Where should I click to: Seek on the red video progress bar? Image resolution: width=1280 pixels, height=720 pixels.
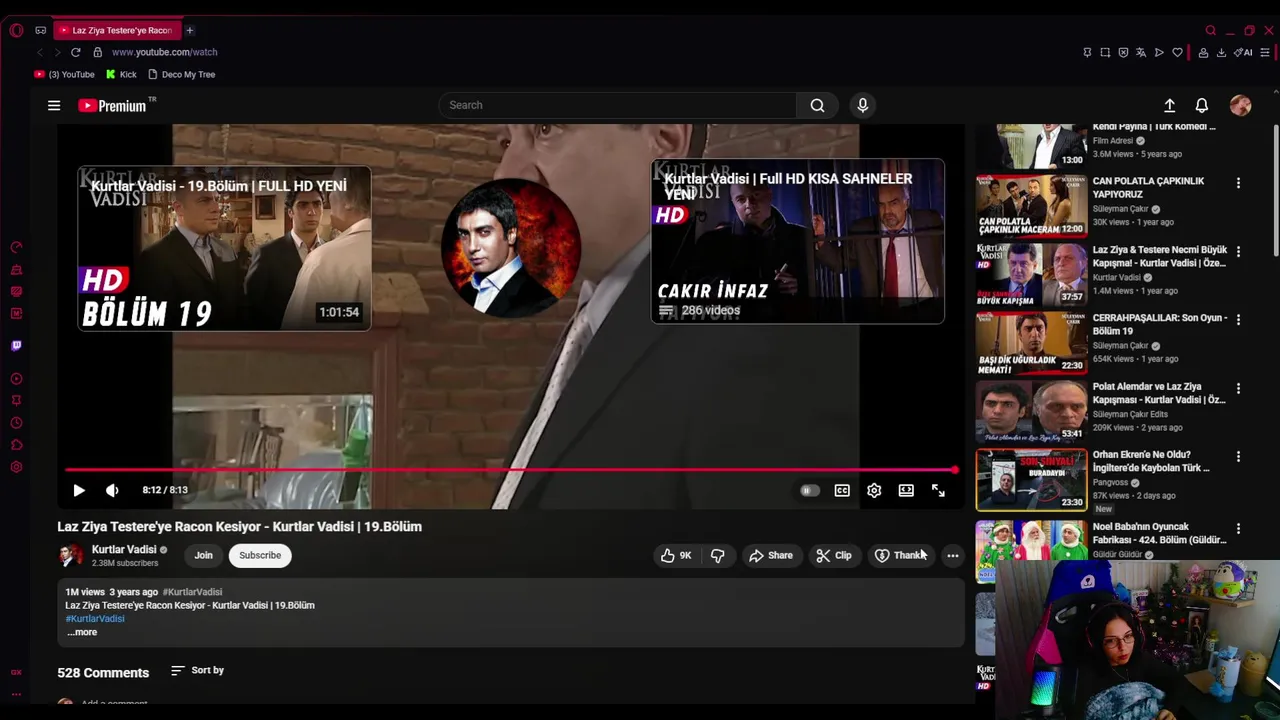(x=510, y=469)
